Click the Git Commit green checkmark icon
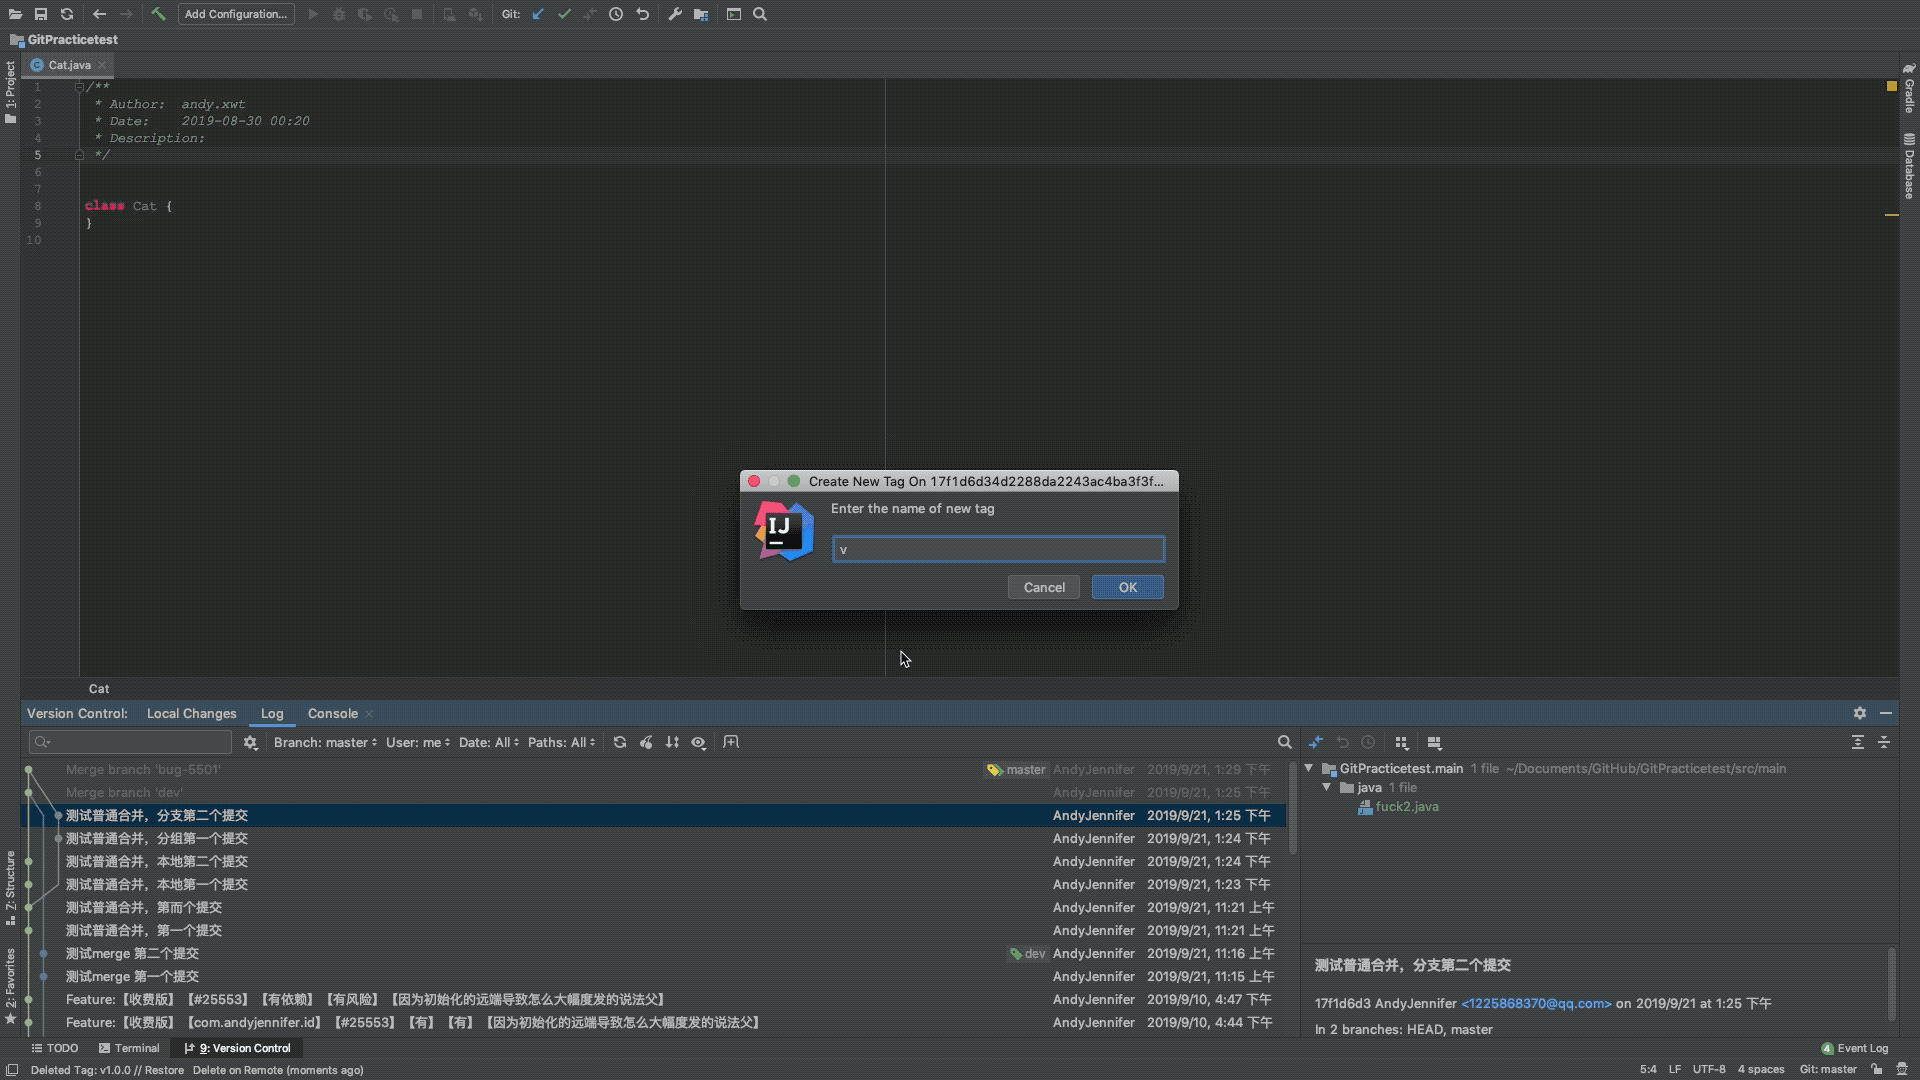The height and width of the screenshot is (1080, 1920). (x=564, y=14)
